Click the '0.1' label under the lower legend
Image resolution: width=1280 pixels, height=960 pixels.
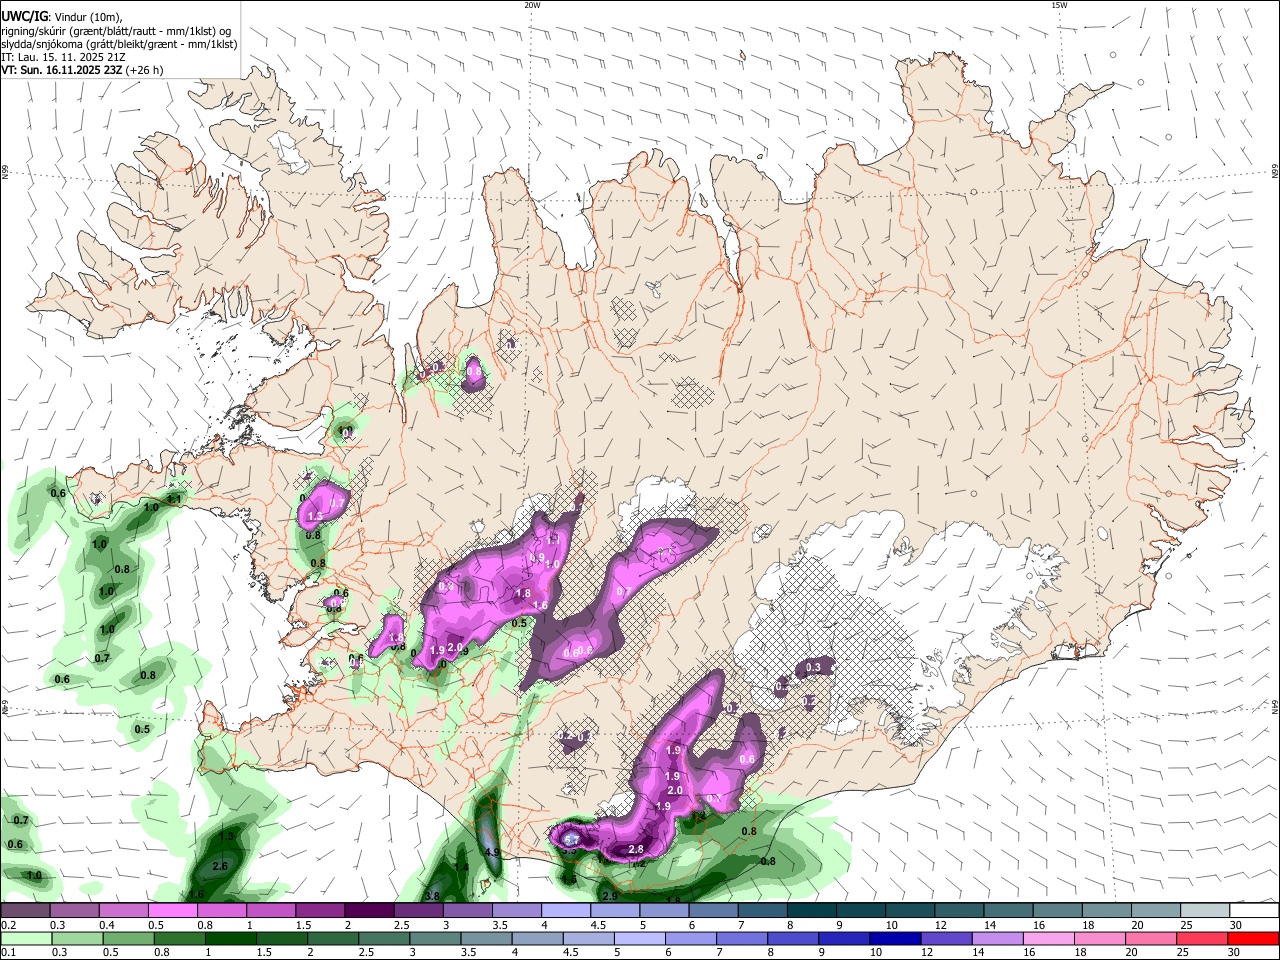coord(8,953)
